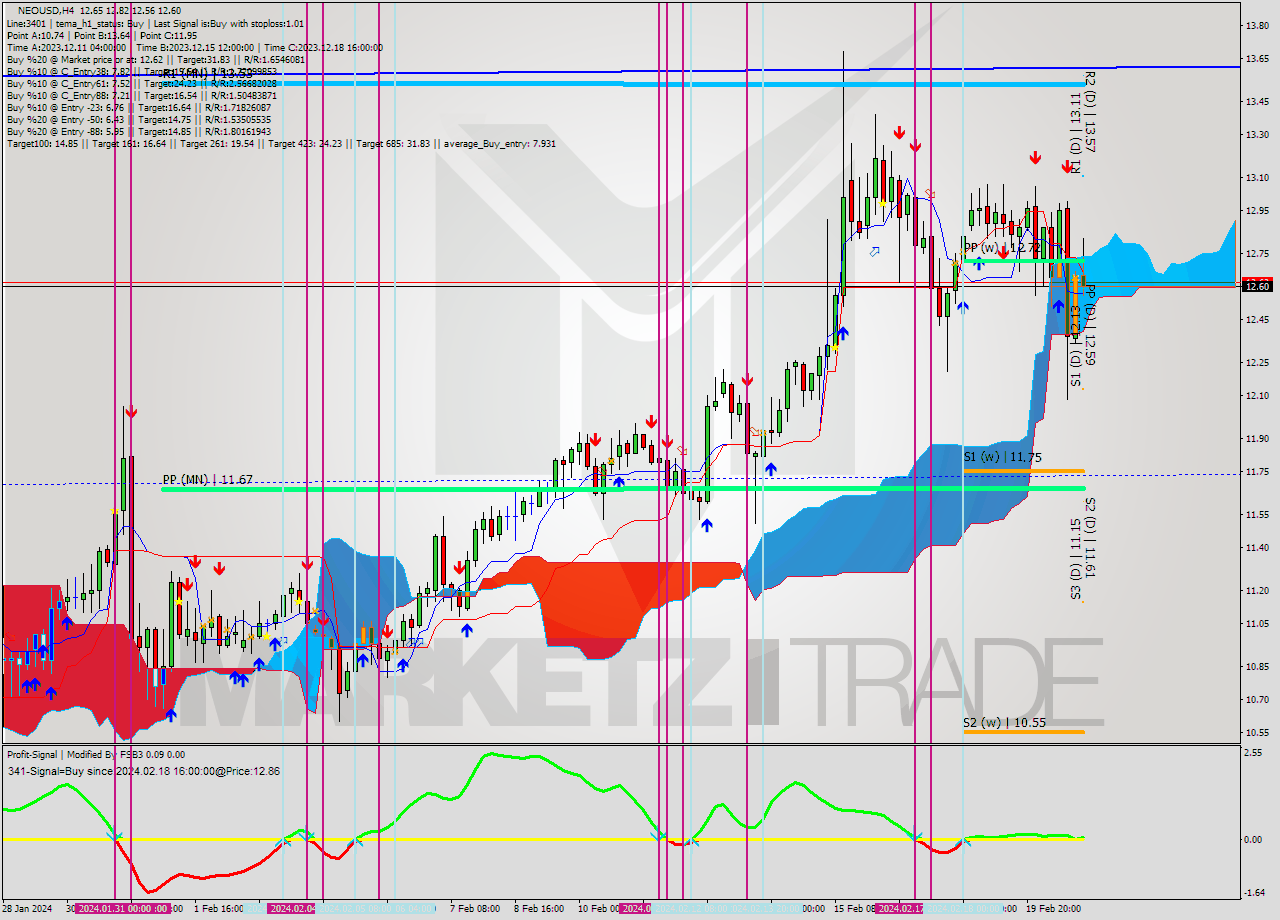This screenshot has width=1280, height=920.
Task: Click the '28 Jan 2024' date axis label
Action: [28, 909]
